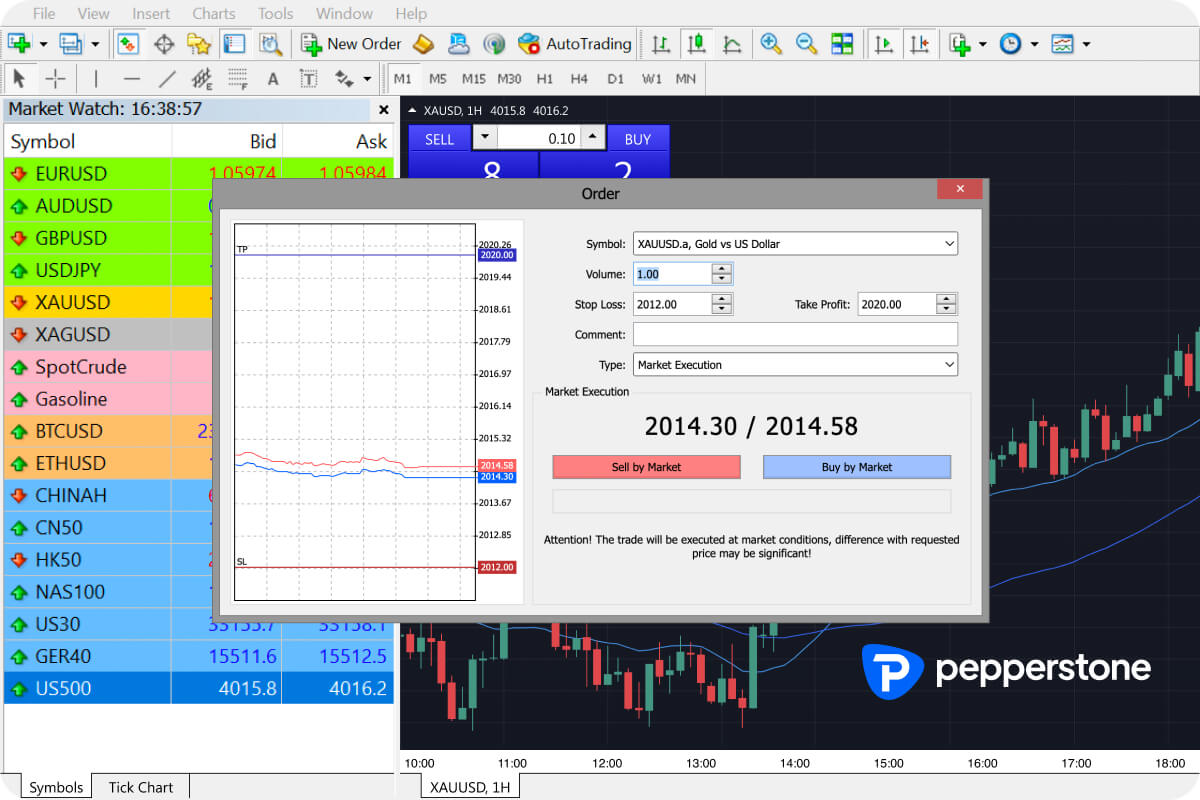Screen dimensions: 1200x800
Task: Click the one-click SELL button on chart
Action: [439, 139]
